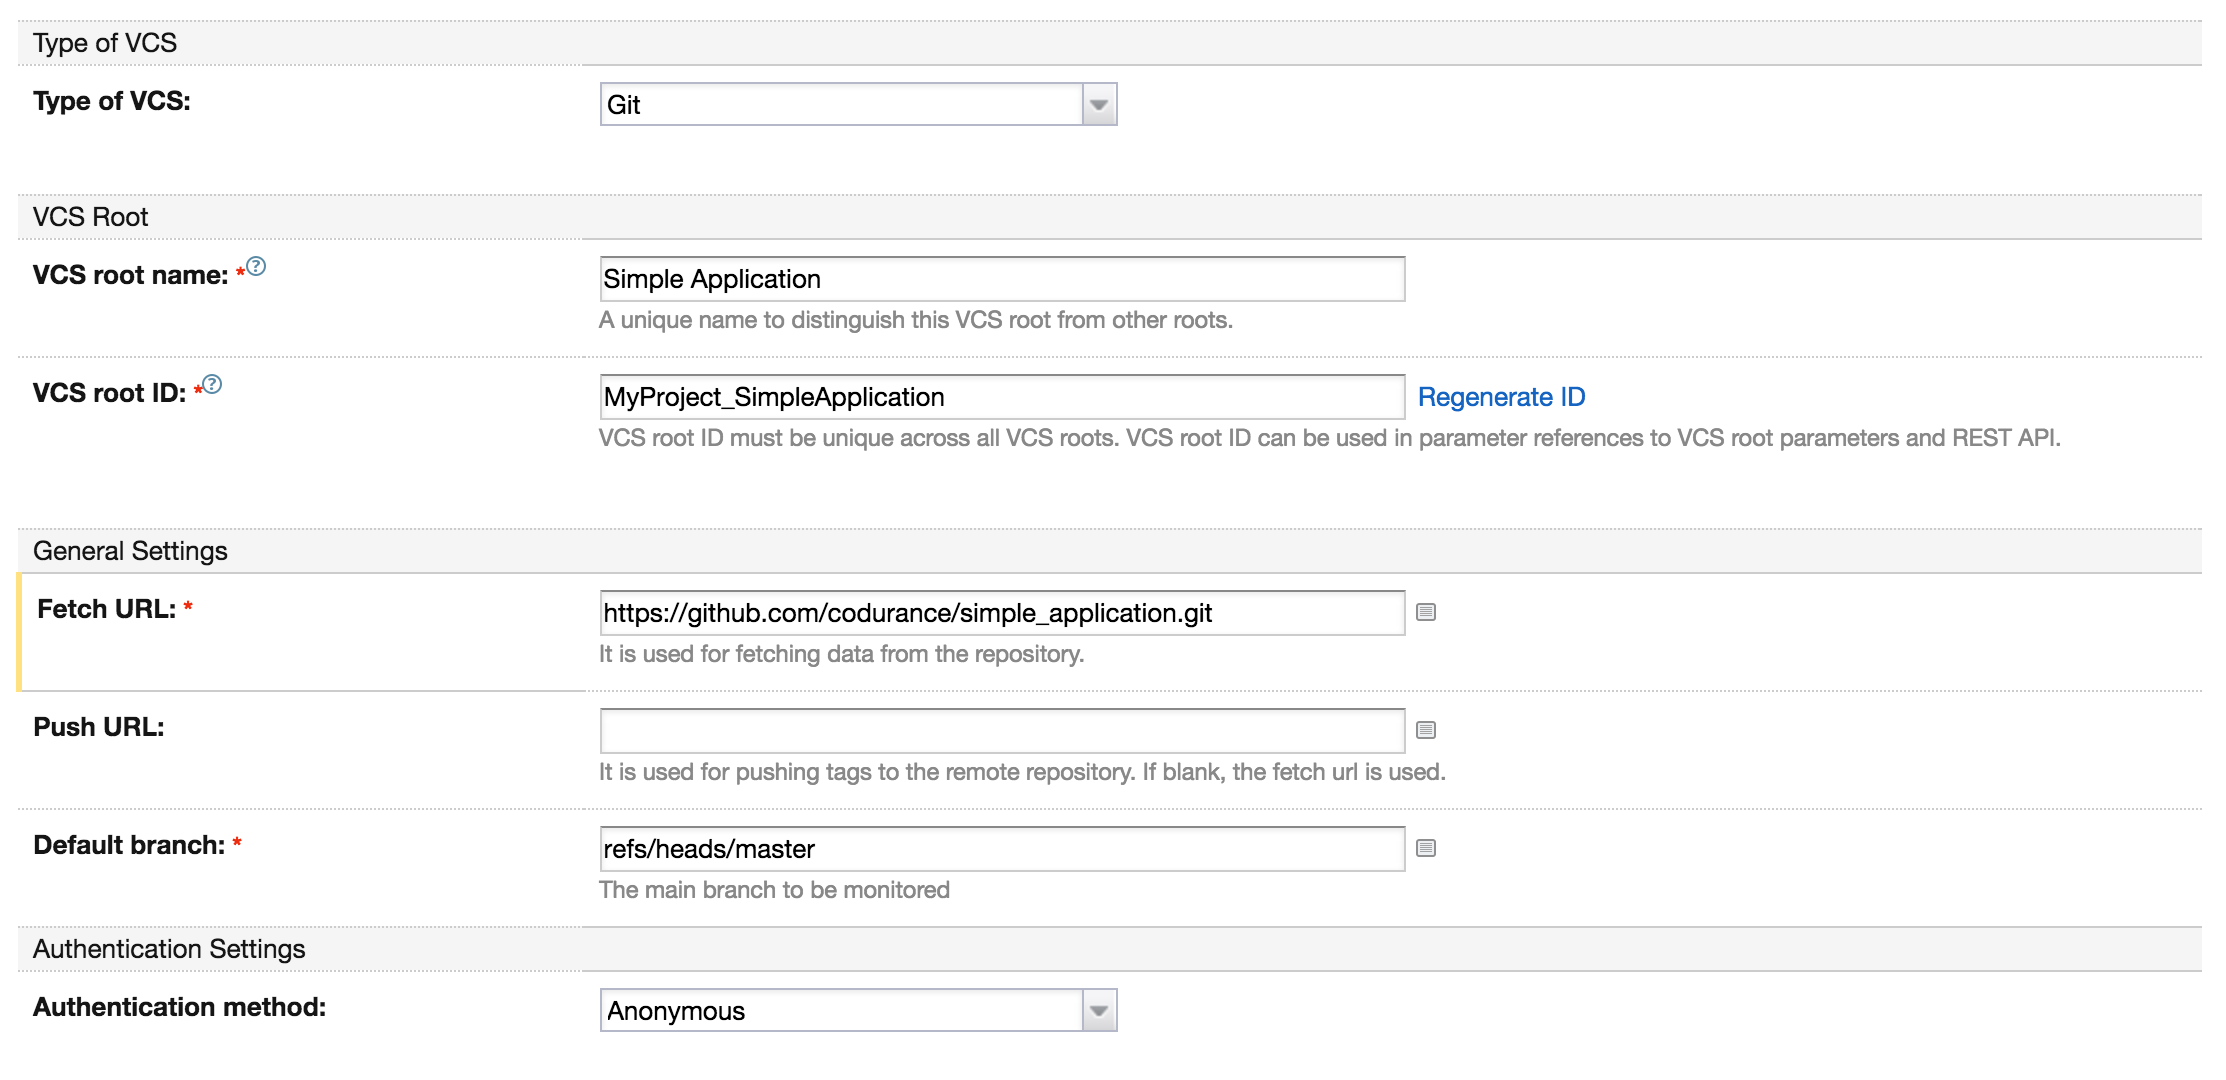Click the Regenerate ID link

pyautogui.click(x=1501, y=397)
